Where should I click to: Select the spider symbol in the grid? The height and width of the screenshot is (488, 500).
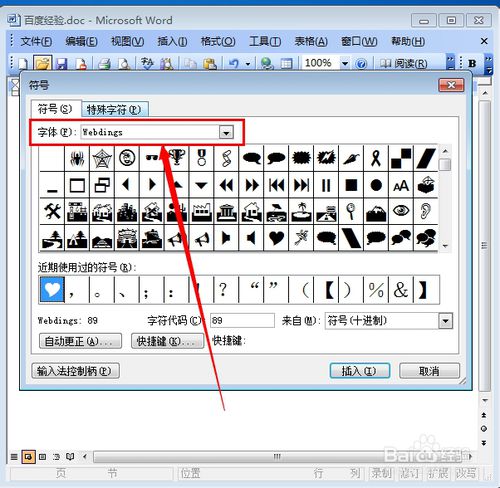click(x=77, y=158)
